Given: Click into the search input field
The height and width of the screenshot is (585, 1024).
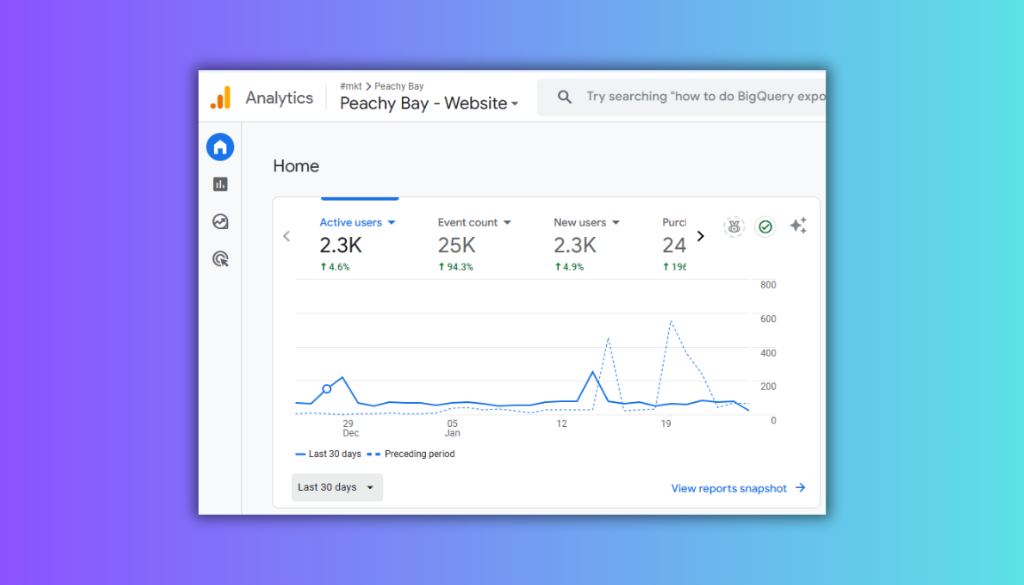Looking at the screenshot, I should point(700,97).
